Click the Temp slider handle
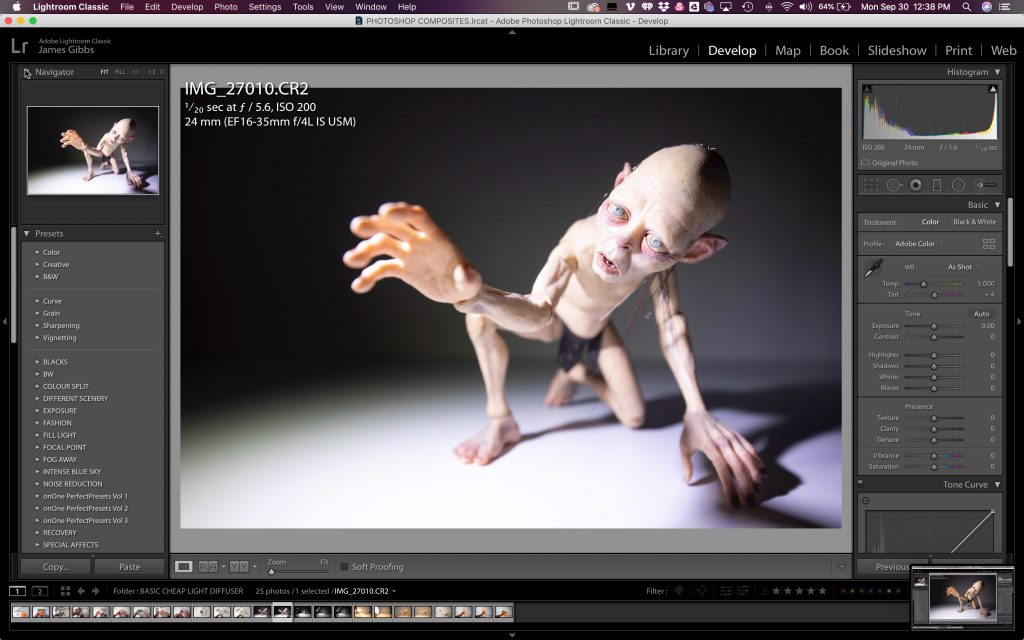The height and width of the screenshot is (640, 1024). (923, 284)
